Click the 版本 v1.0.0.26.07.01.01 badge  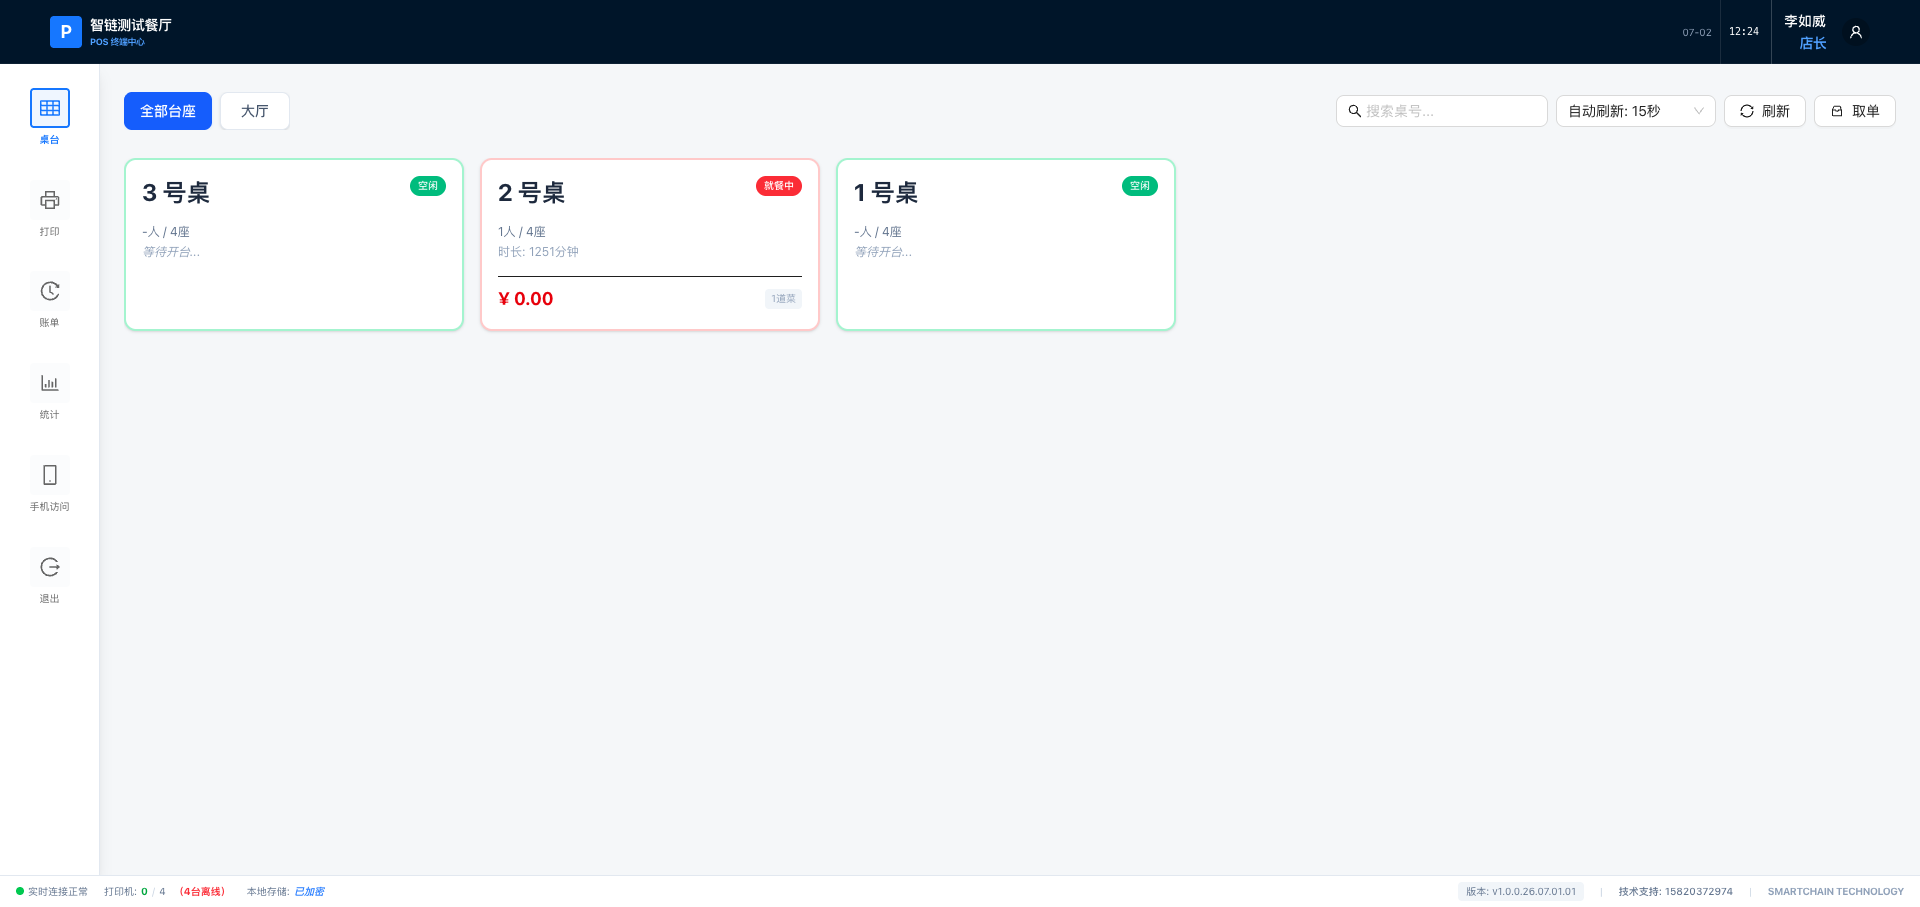click(x=1521, y=891)
